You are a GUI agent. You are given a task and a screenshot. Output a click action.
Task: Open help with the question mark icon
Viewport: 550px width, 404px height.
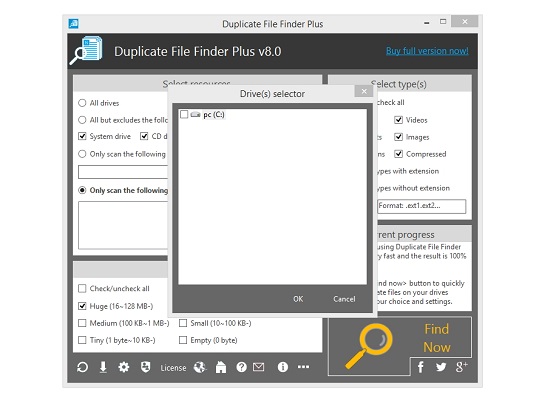(x=241, y=367)
